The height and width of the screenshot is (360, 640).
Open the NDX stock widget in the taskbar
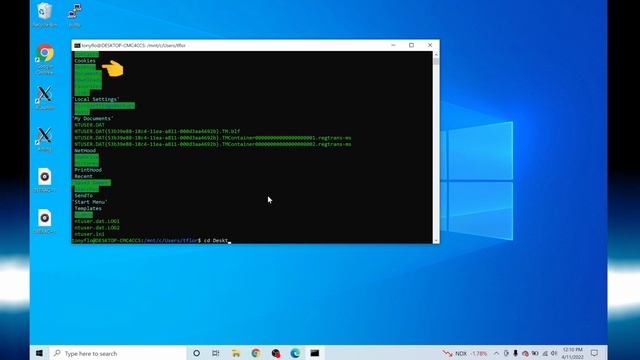point(465,353)
